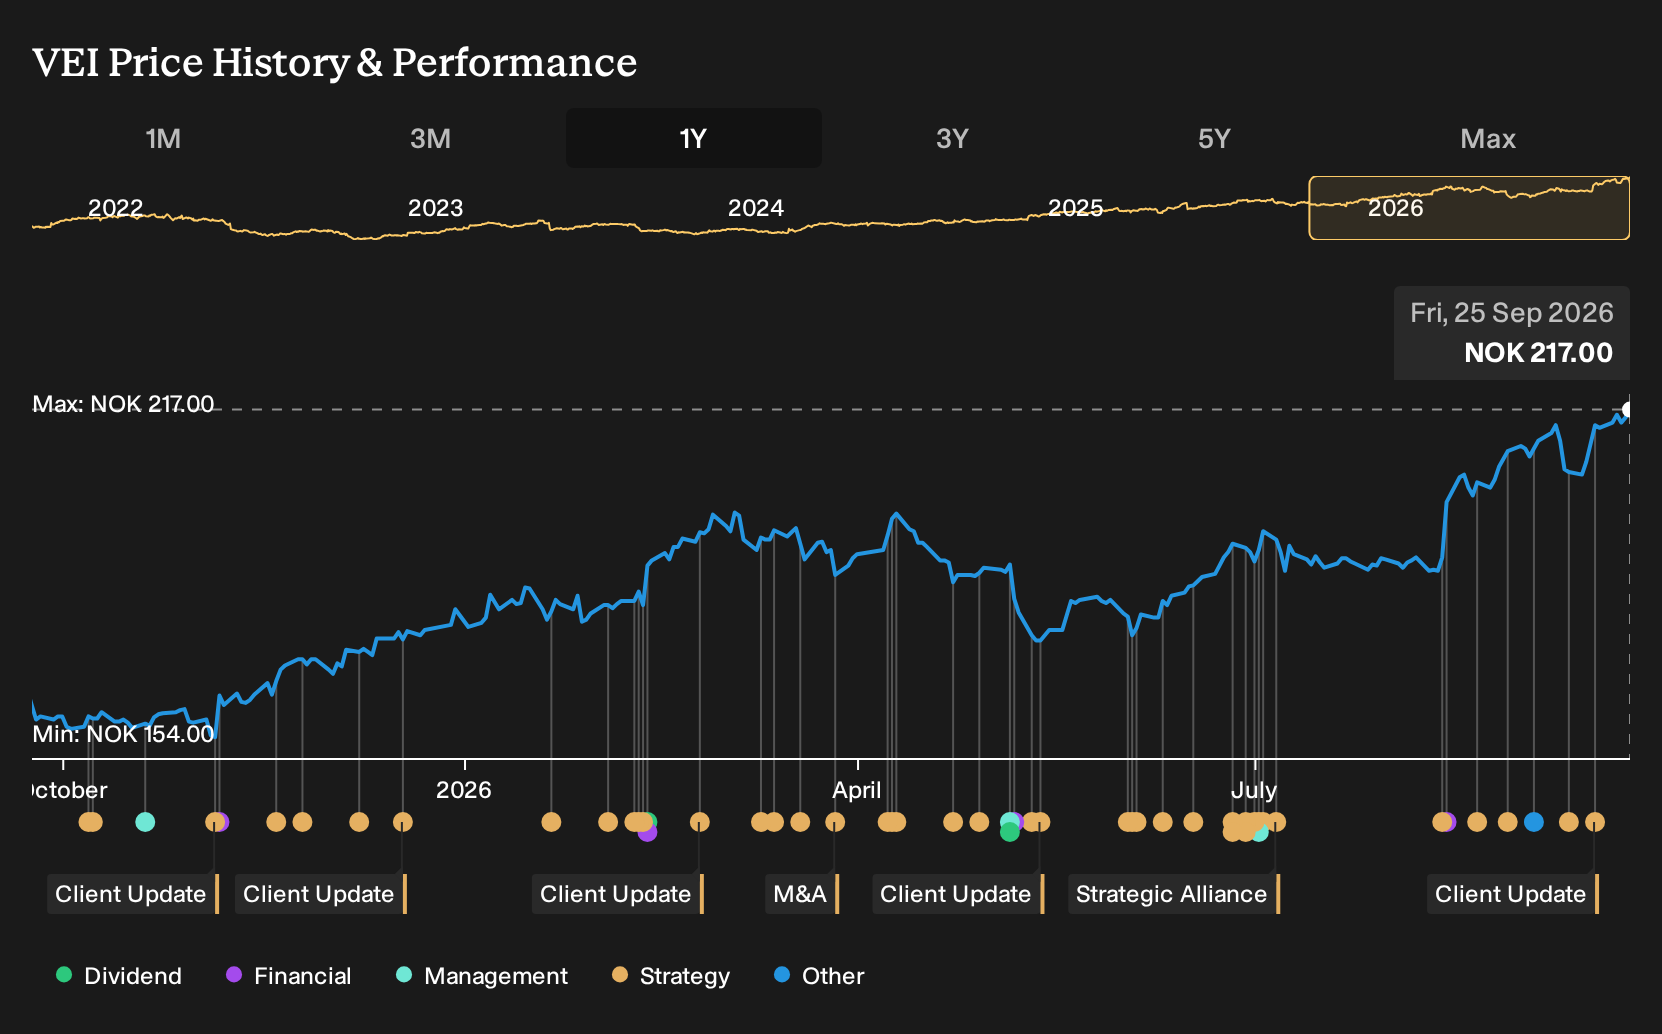Image resolution: width=1662 pixels, height=1034 pixels.
Task: Click the teal Management event dot after October
Action: click(x=145, y=822)
